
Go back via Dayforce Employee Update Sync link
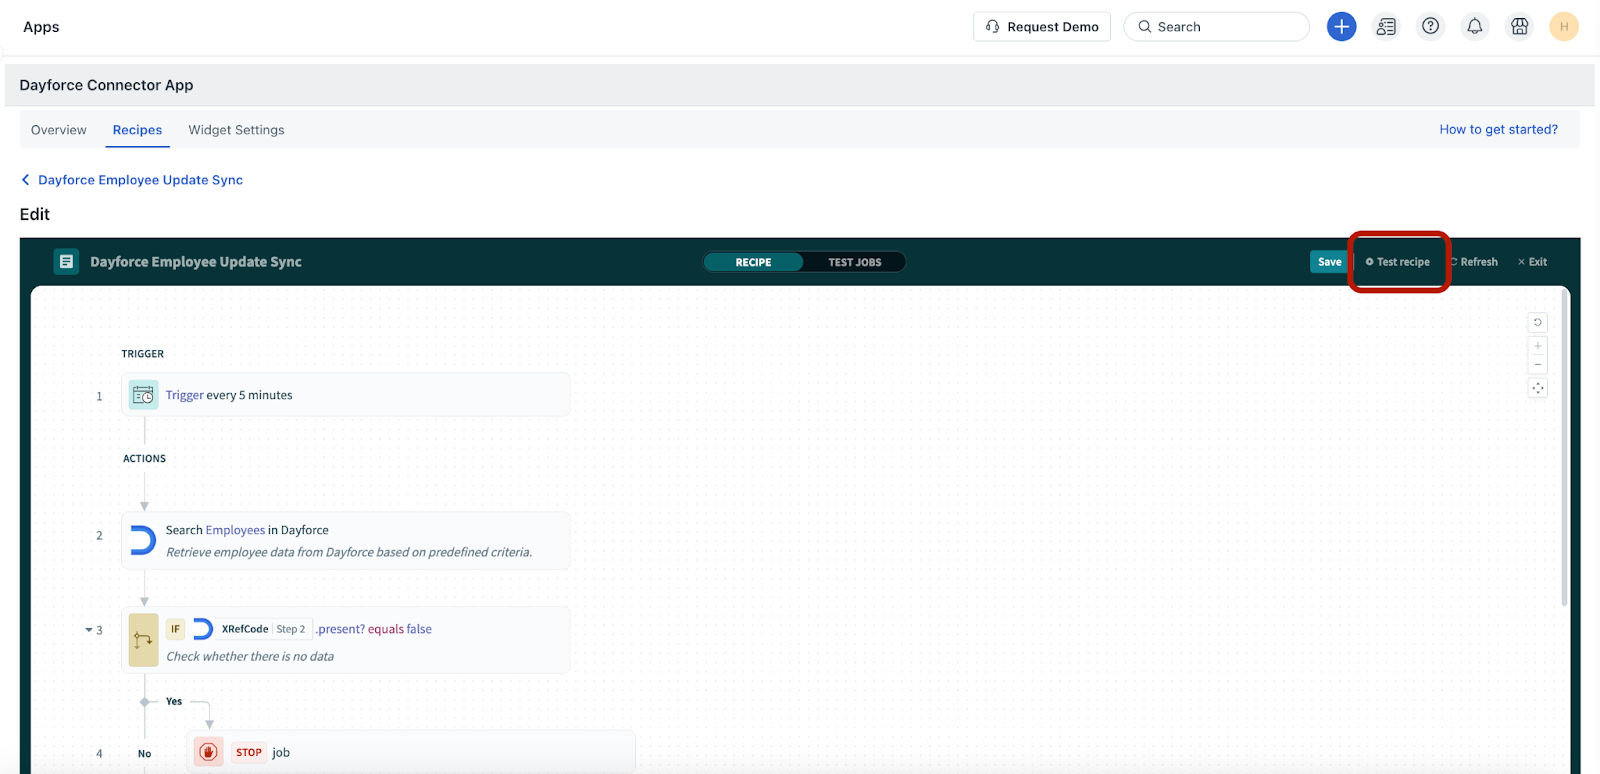pos(140,180)
